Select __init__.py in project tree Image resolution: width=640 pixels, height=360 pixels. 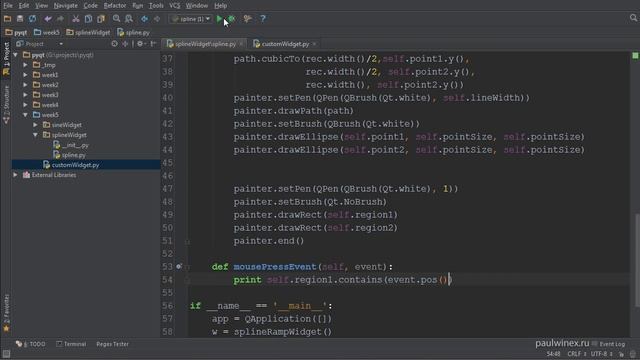75,145
